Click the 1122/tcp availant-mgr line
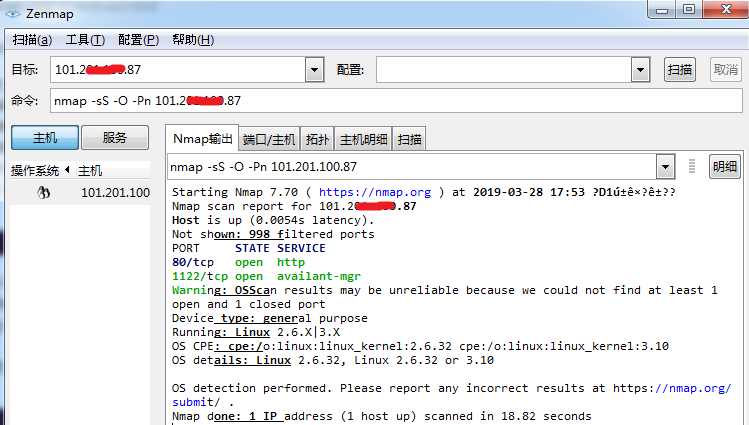 267,276
